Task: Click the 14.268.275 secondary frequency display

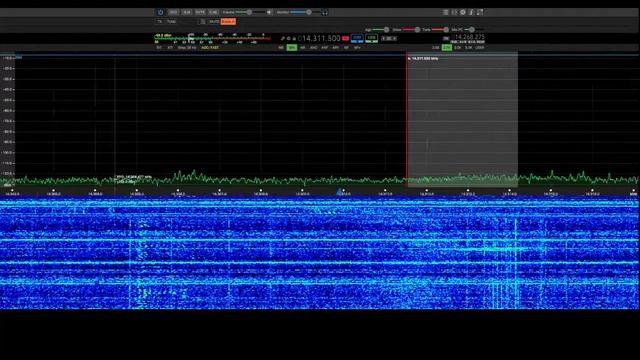Action: 470,37
